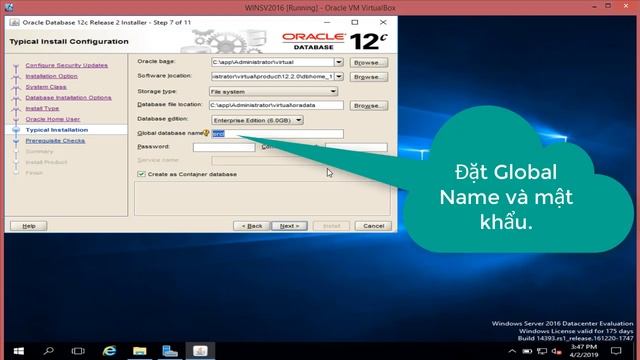Image resolution: width=640 pixels, height=360 pixels.
Task: Open the Windows Start menu
Action: 19,351
